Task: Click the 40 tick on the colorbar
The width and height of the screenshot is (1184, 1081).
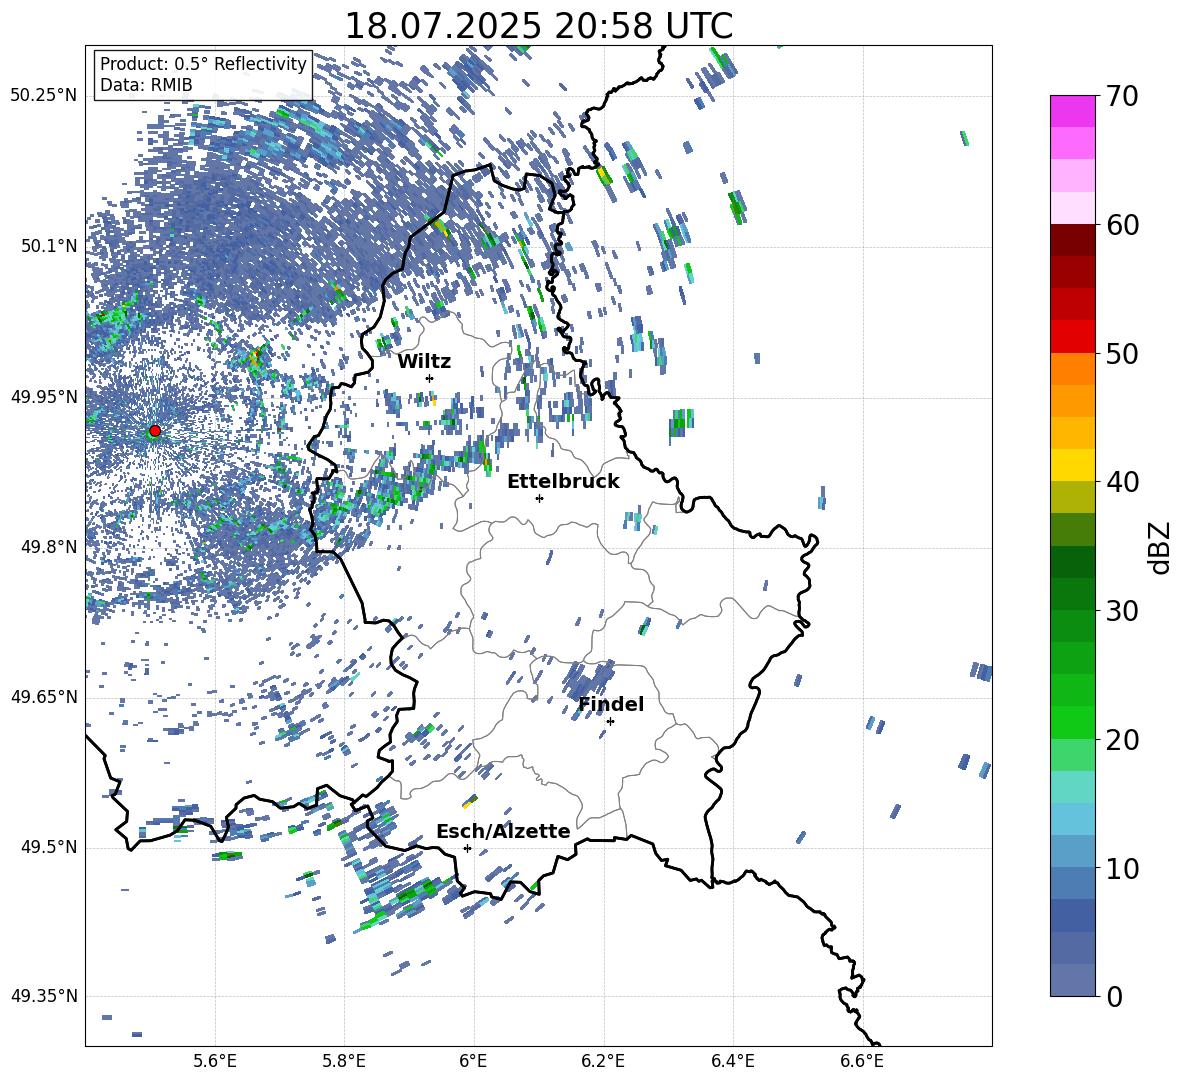Action: pos(1122,482)
